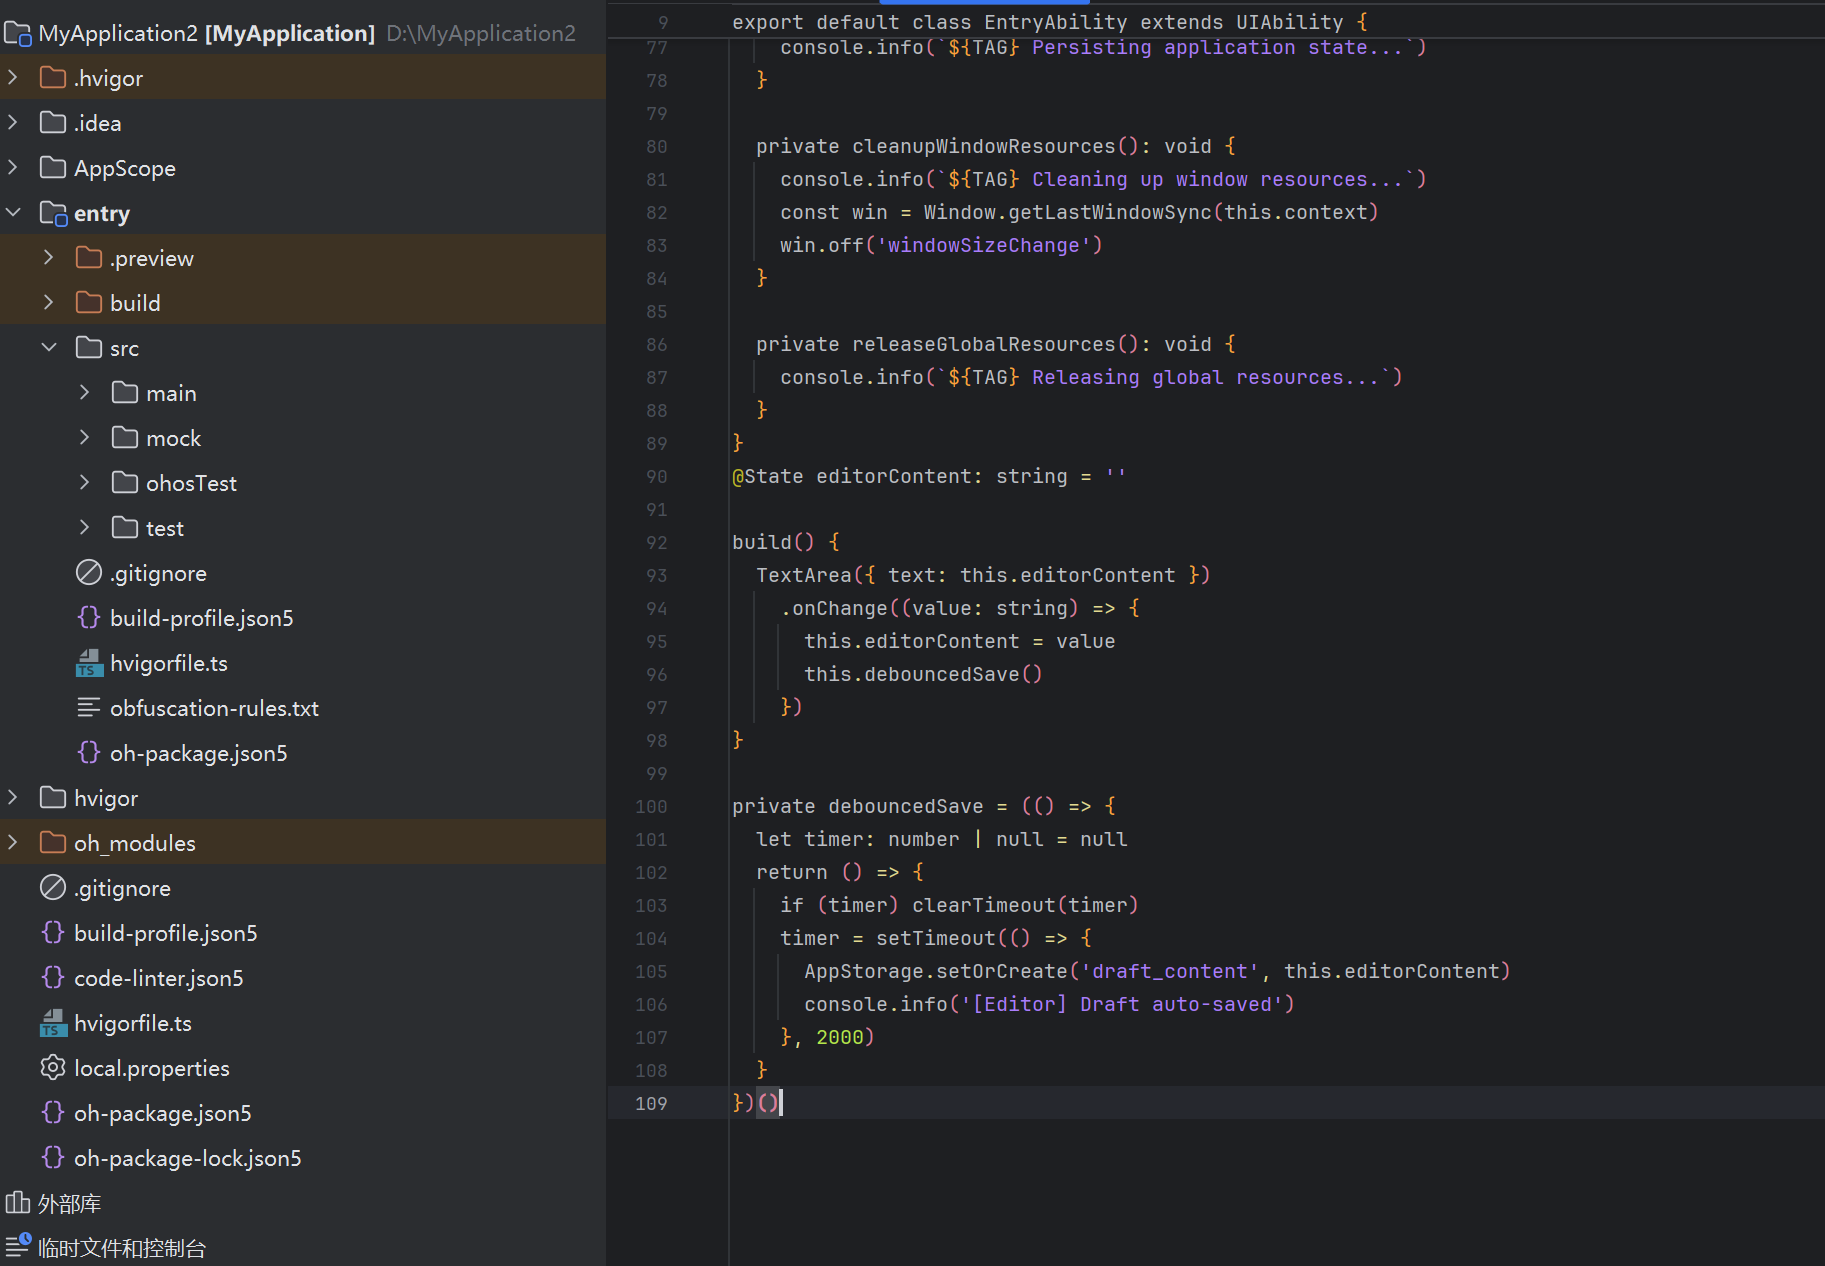This screenshot has width=1825, height=1266.
Task: Click the cleanupWindowResources method name
Action: click(x=984, y=146)
